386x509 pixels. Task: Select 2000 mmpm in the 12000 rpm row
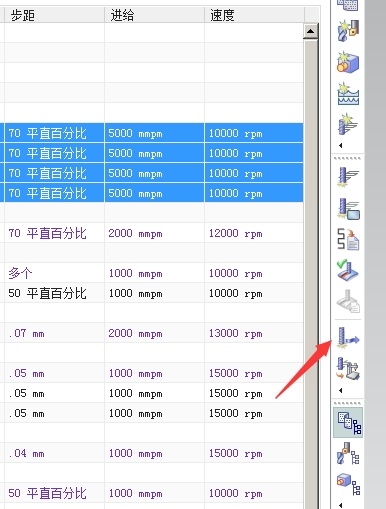coord(154,233)
